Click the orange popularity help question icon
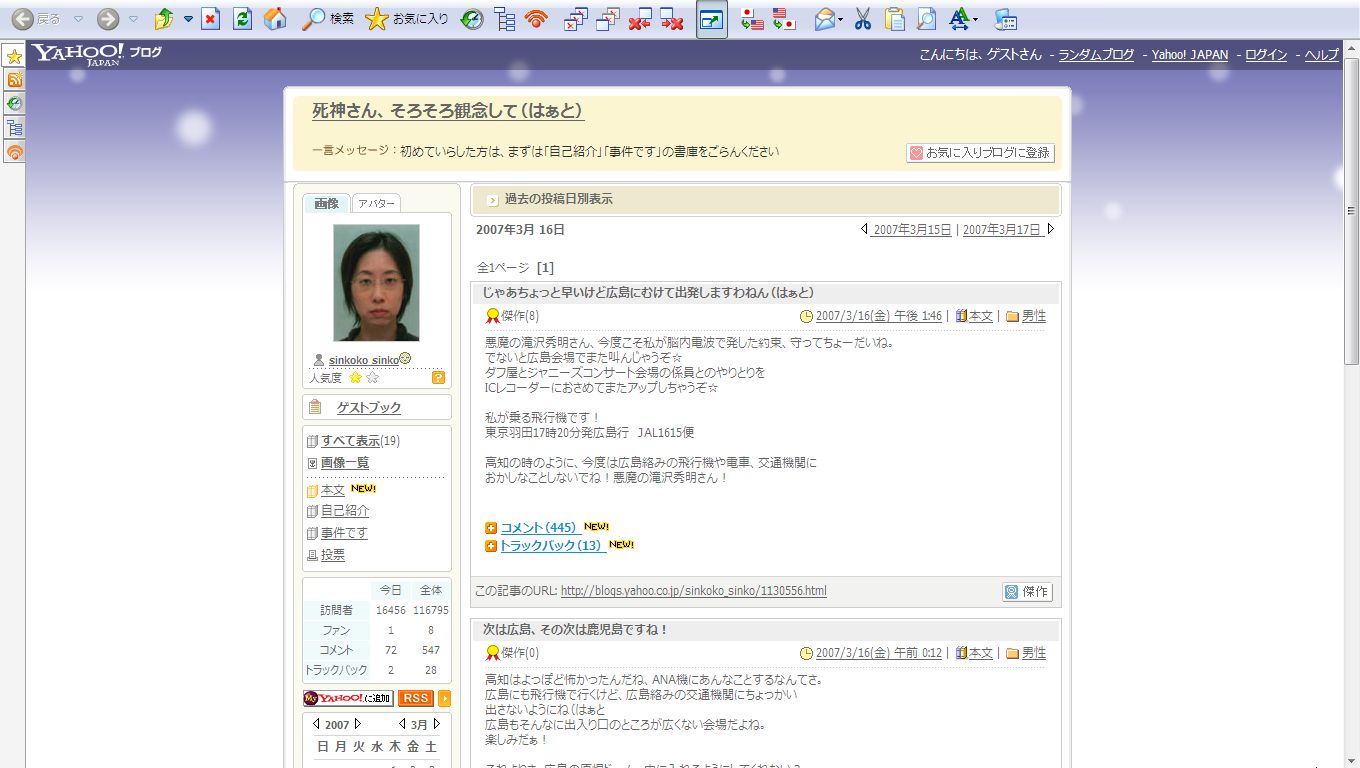 point(438,378)
